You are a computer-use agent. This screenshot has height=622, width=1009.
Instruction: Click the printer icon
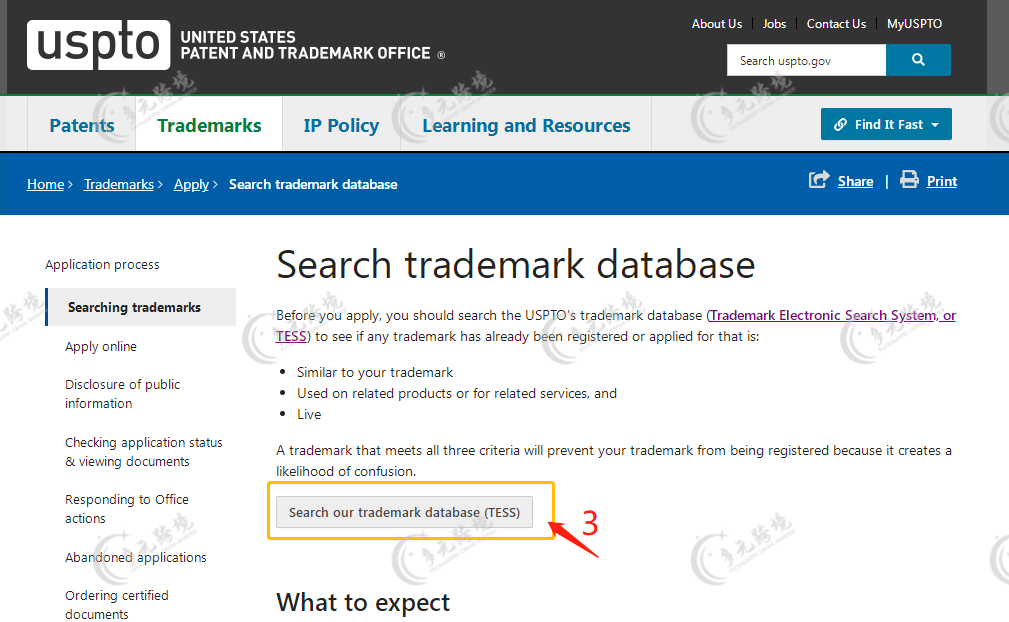(x=909, y=179)
